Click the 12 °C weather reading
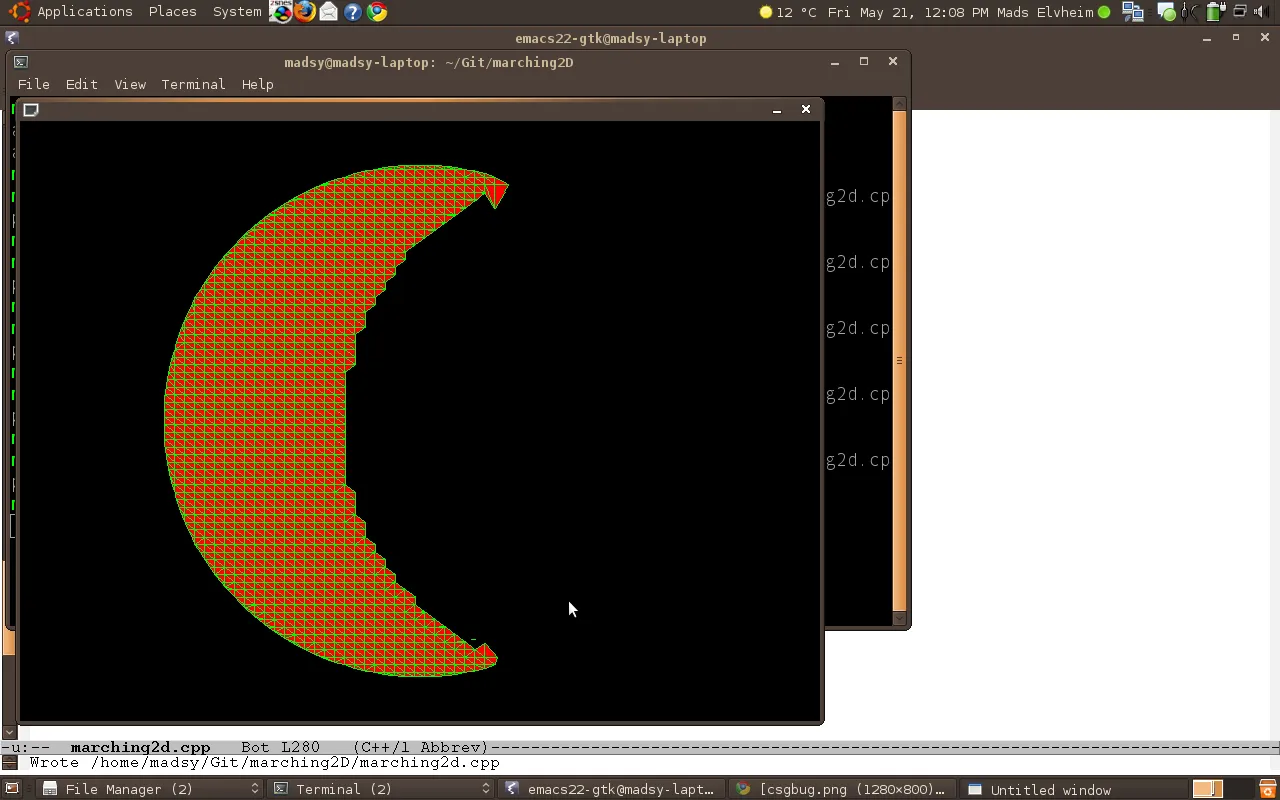 point(796,12)
